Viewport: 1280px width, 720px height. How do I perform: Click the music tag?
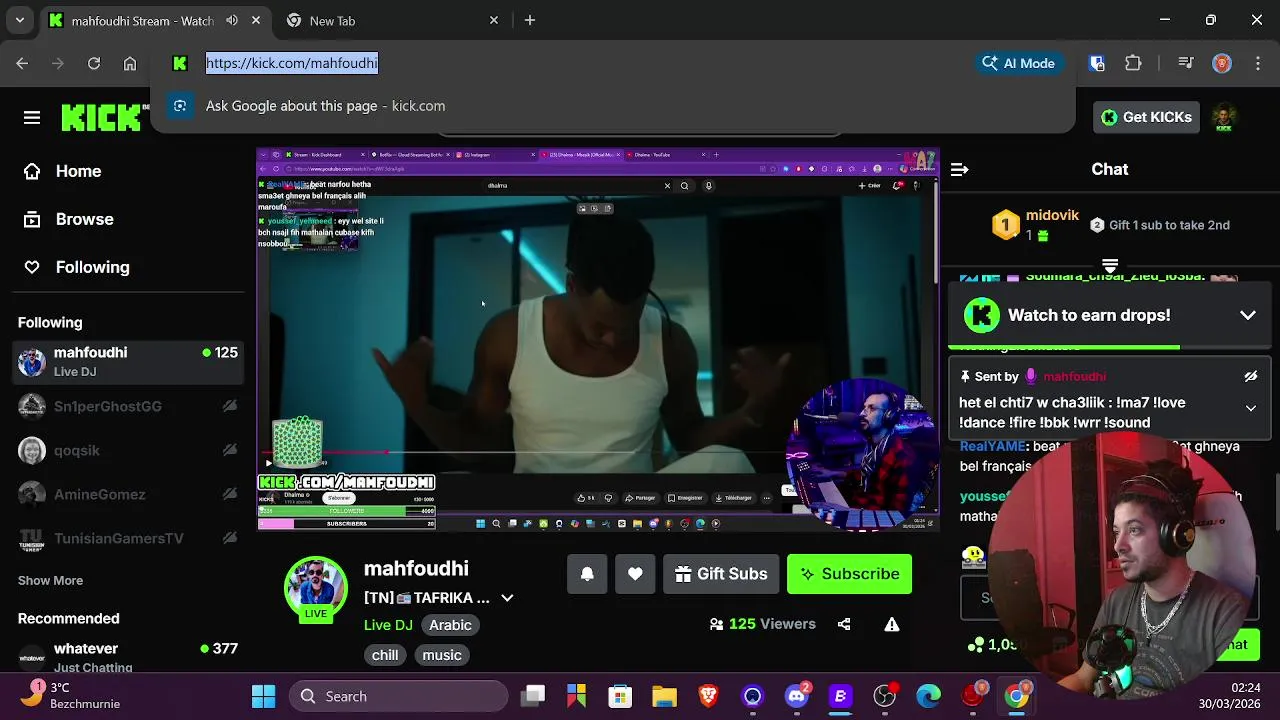click(x=442, y=655)
